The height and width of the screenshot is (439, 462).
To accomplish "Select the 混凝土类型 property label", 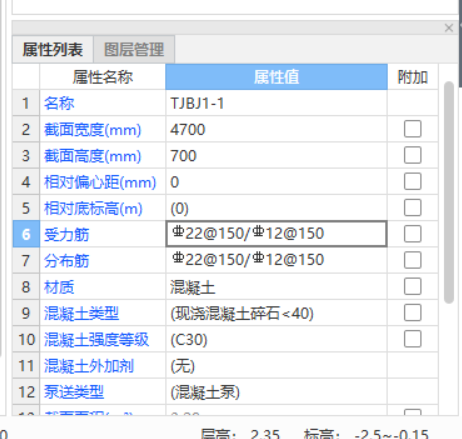I will click(x=81, y=313).
